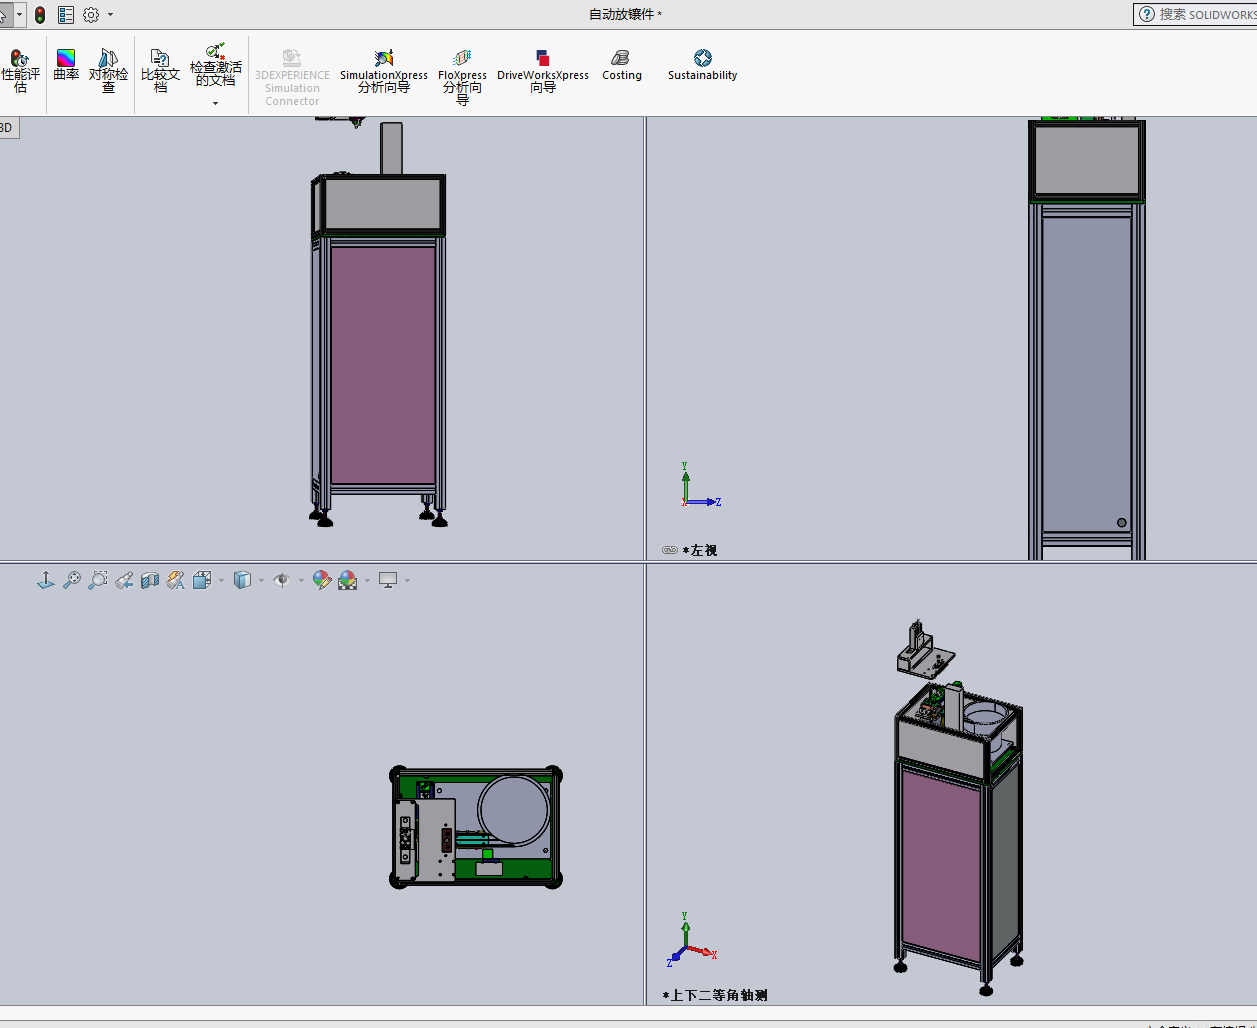Open the display style dropdown arrow

tap(261, 581)
